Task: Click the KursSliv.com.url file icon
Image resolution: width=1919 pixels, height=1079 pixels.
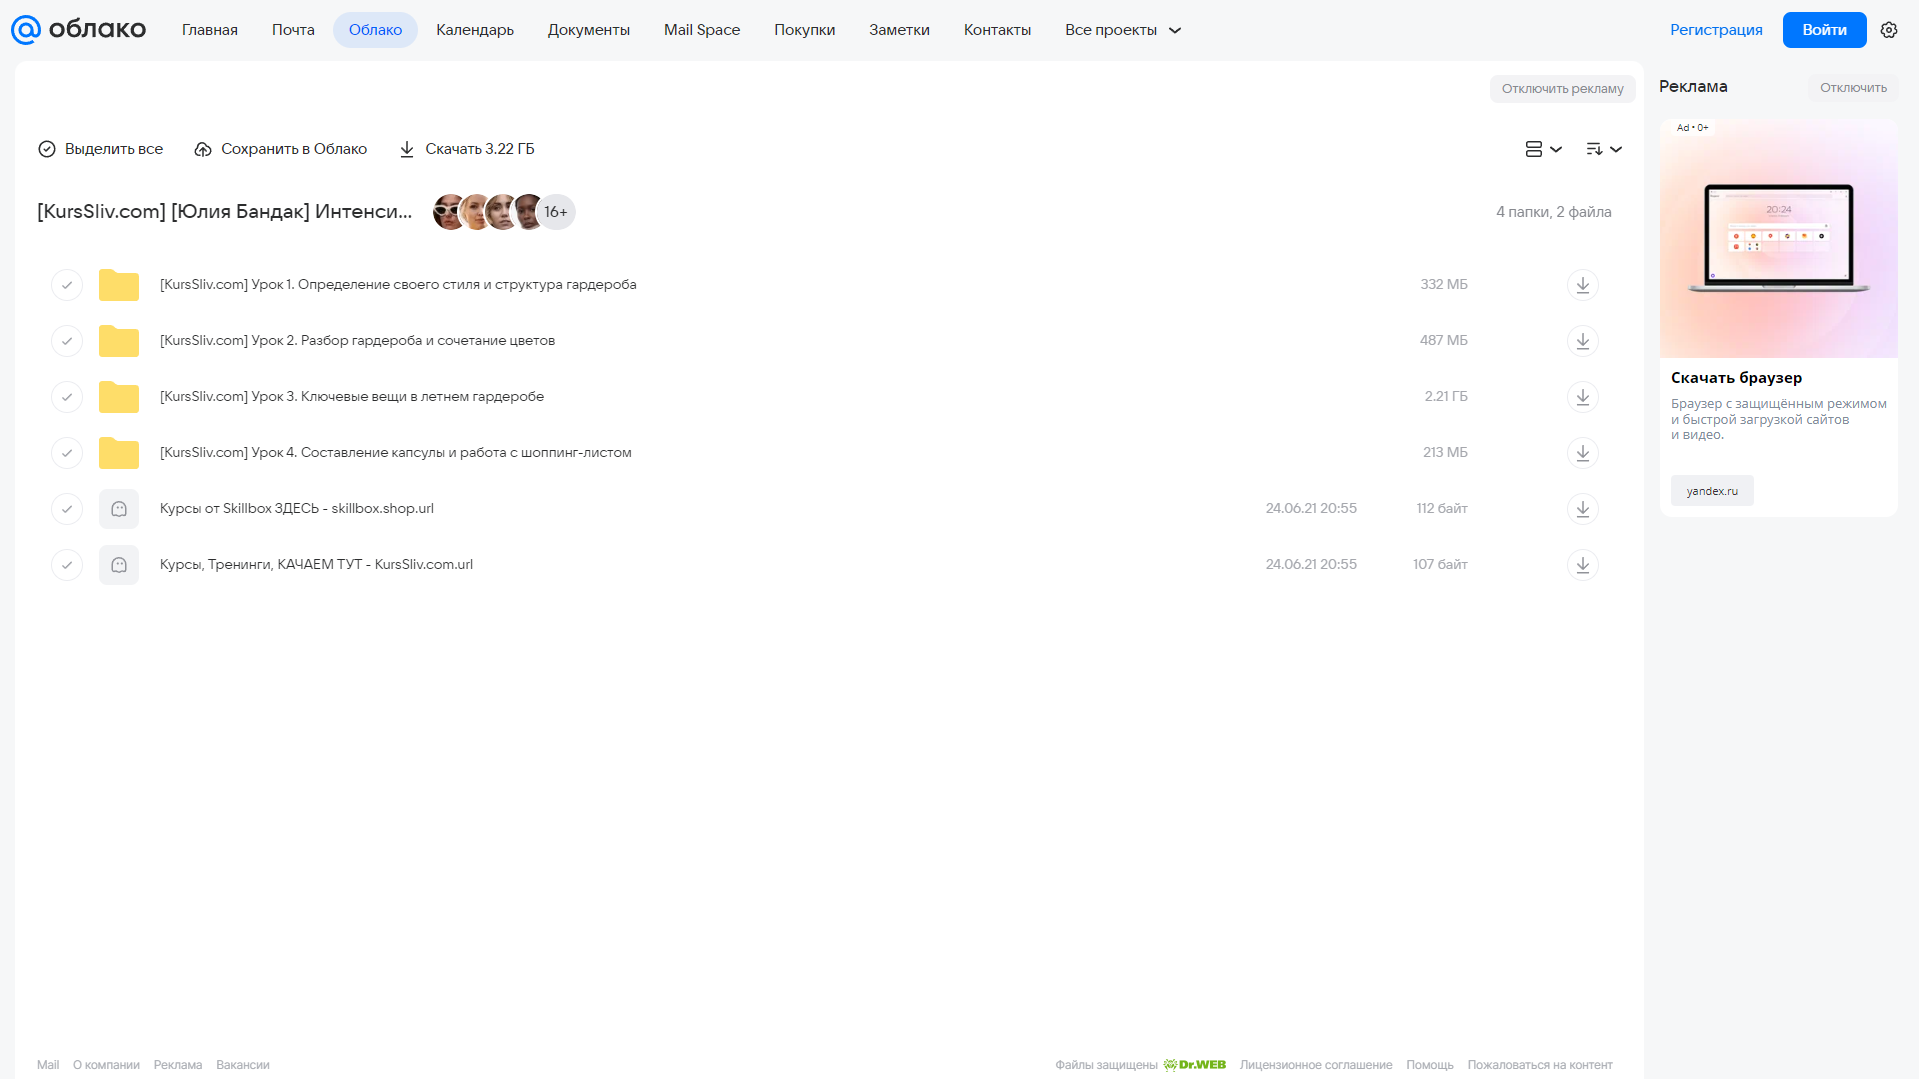Action: click(x=119, y=565)
